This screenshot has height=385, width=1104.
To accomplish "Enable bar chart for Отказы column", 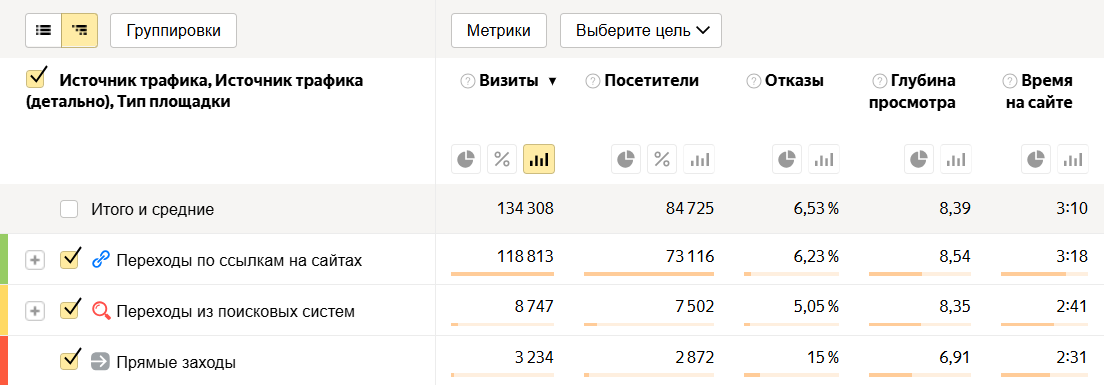I will pos(824,159).
